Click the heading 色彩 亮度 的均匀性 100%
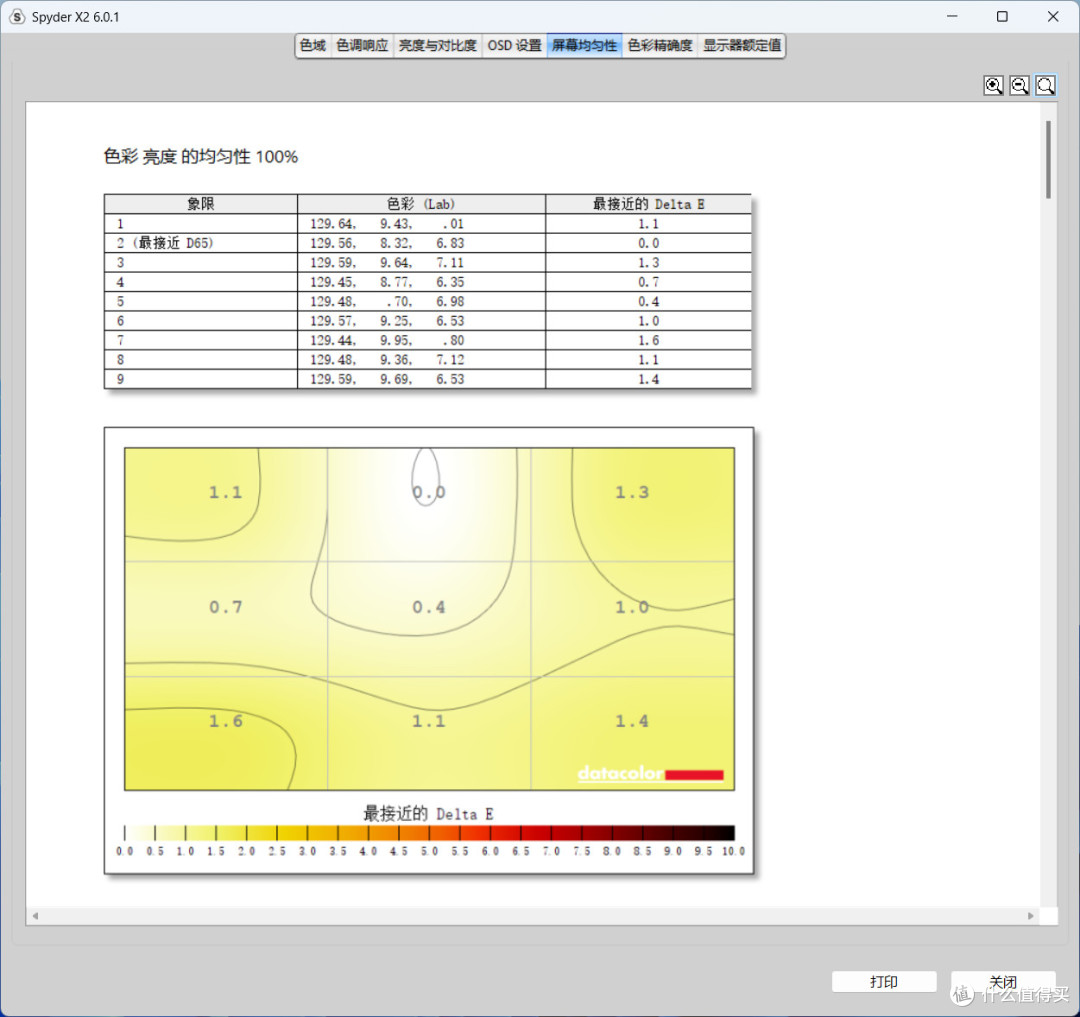The height and width of the screenshot is (1017, 1080). point(200,157)
